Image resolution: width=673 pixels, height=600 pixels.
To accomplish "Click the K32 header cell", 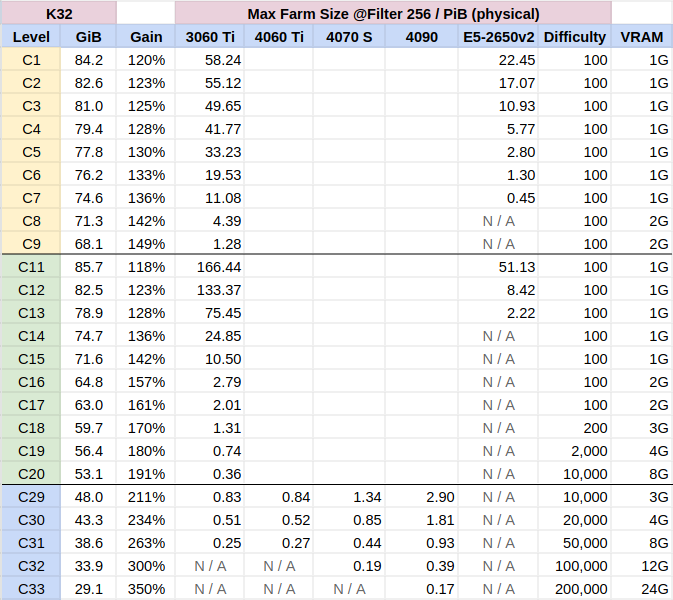I will (59, 13).
